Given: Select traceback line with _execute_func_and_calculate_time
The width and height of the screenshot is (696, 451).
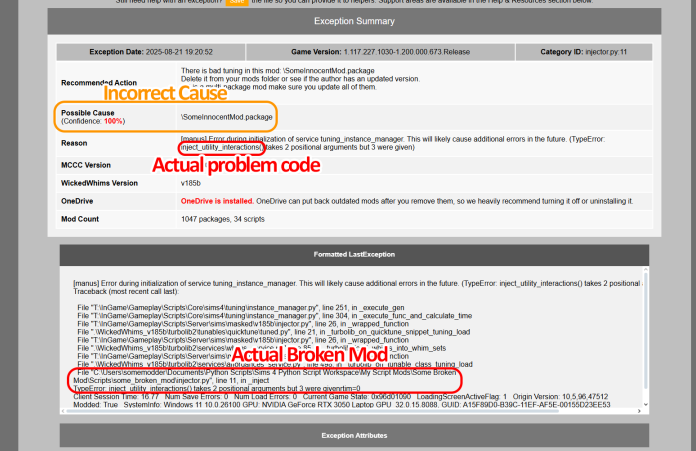Looking at the screenshot, I should 274,316.
